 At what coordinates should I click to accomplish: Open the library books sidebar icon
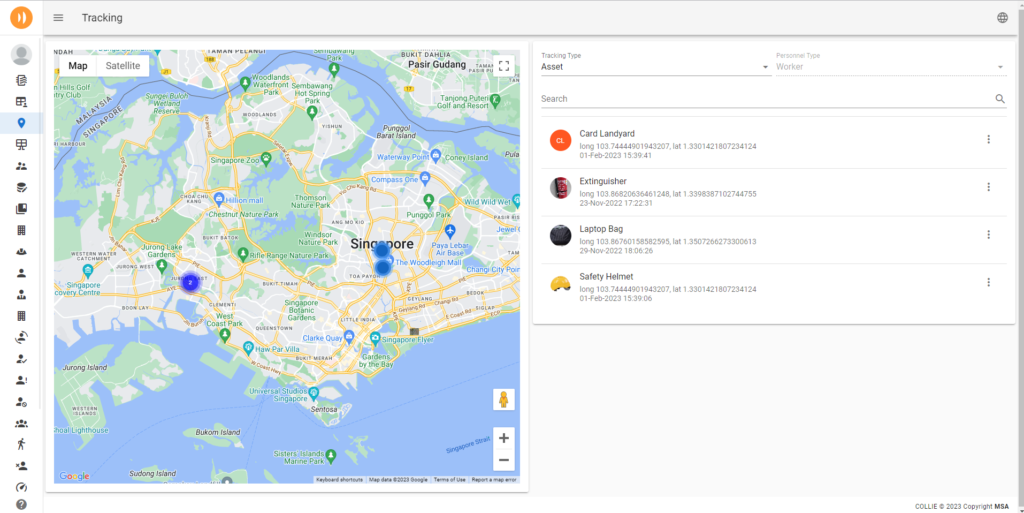pos(22,209)
